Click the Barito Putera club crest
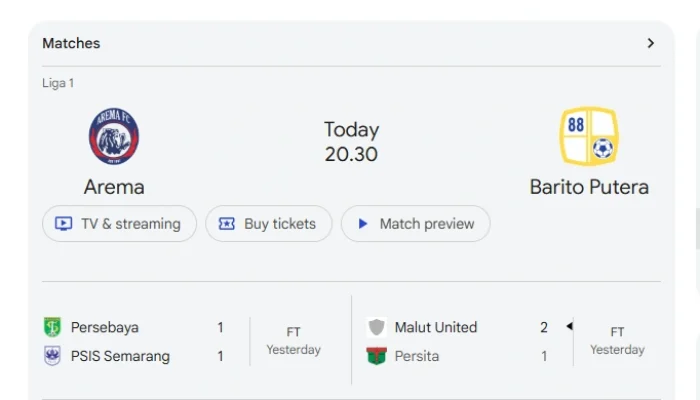The width and height of the screenshot is (700, 400). pos(589,136)
